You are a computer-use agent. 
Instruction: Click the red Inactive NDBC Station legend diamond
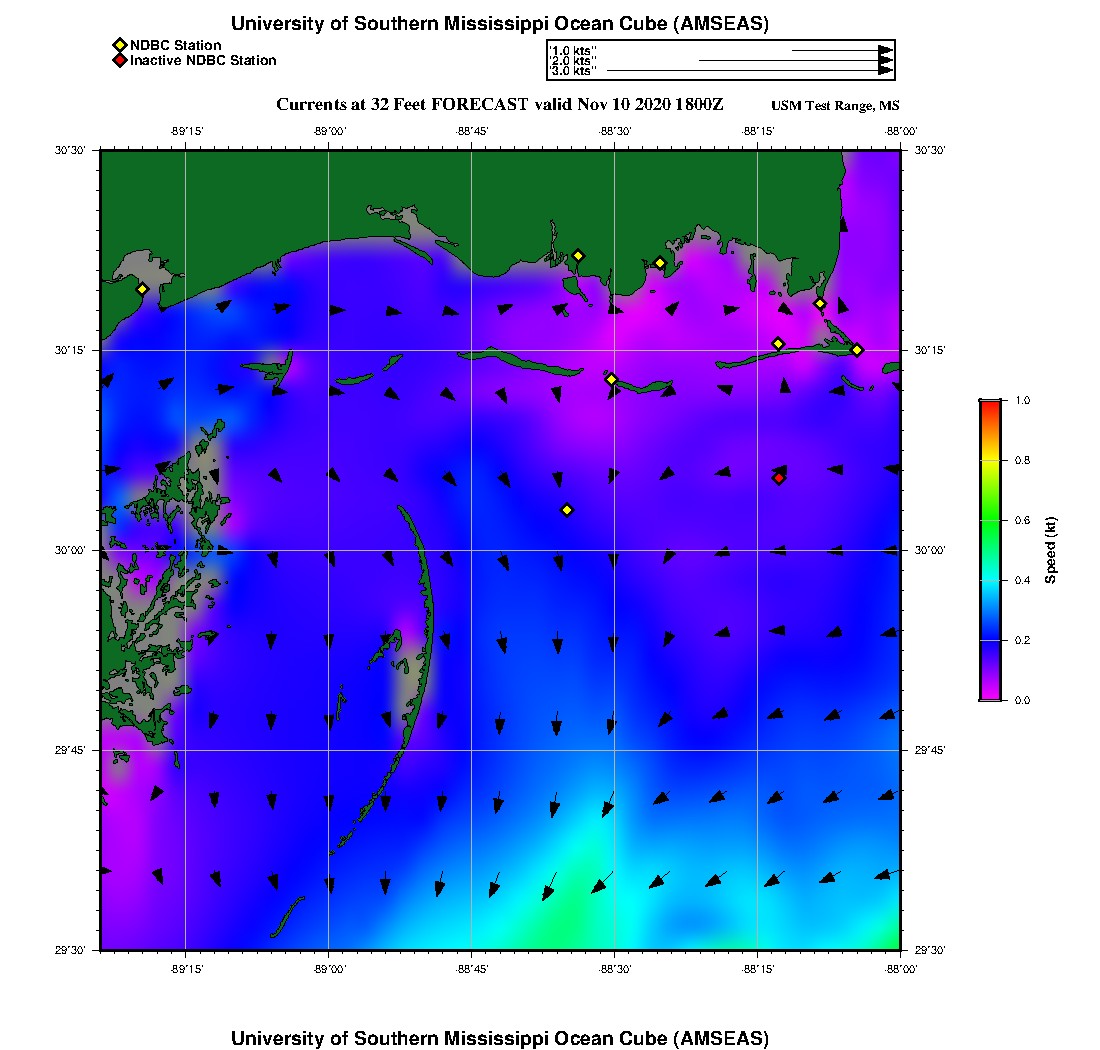click(119, 61)
